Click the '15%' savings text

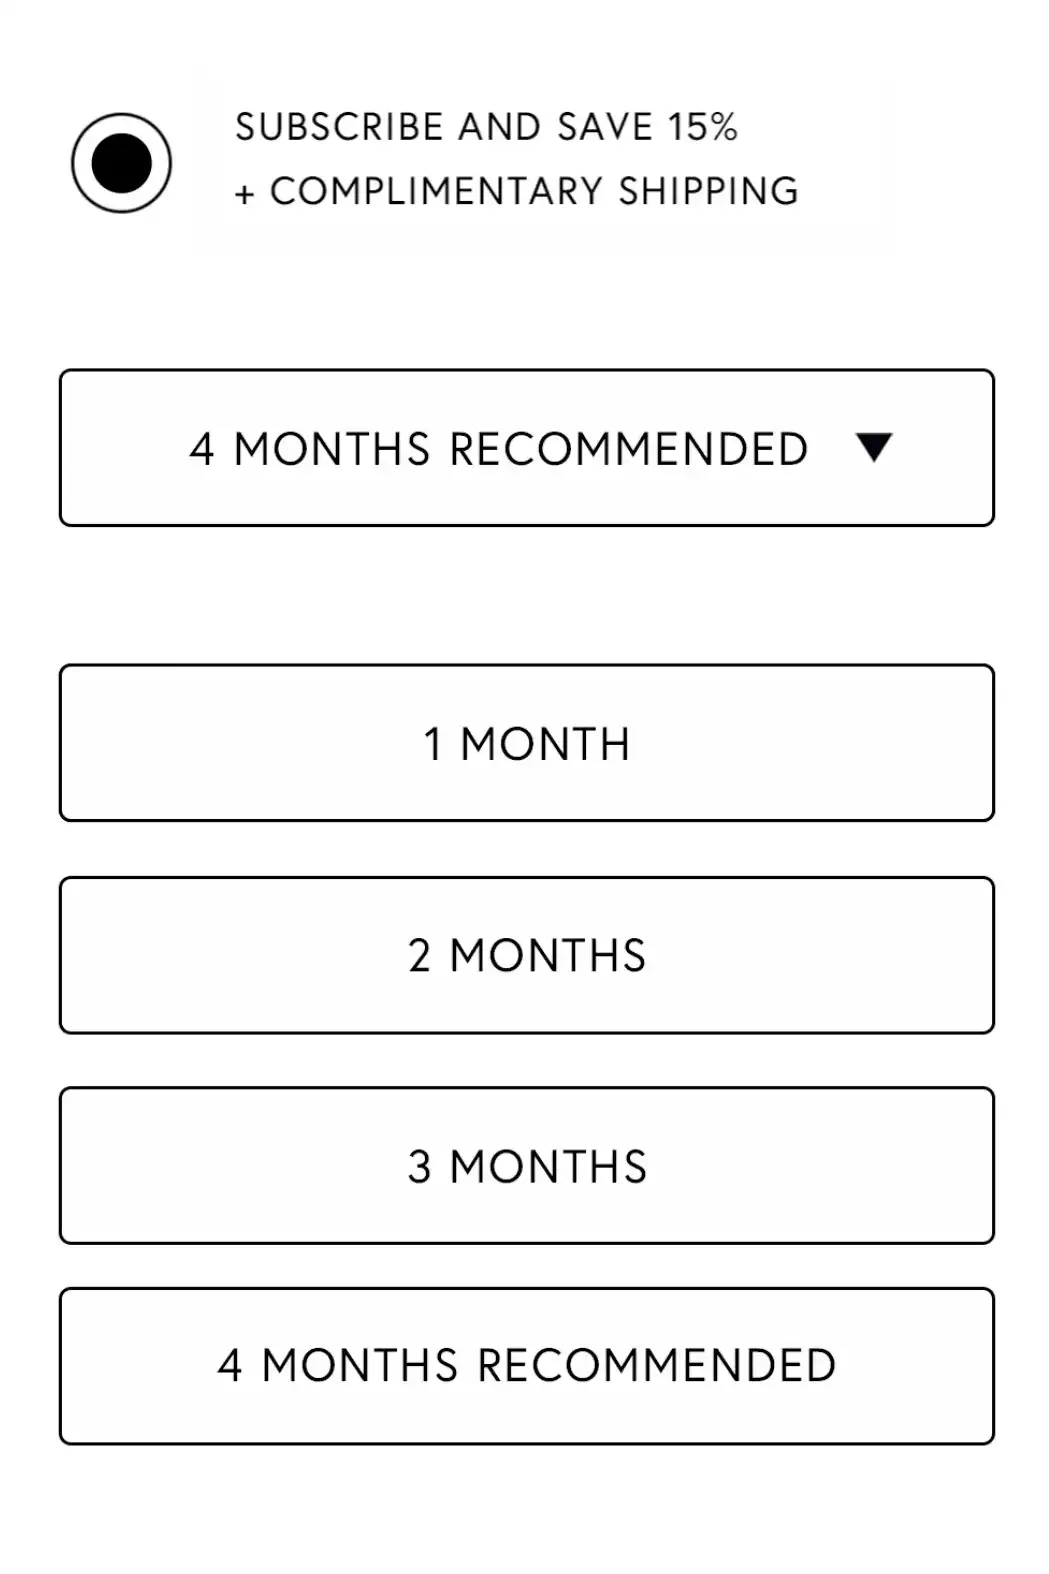click(x=703, y=127)
